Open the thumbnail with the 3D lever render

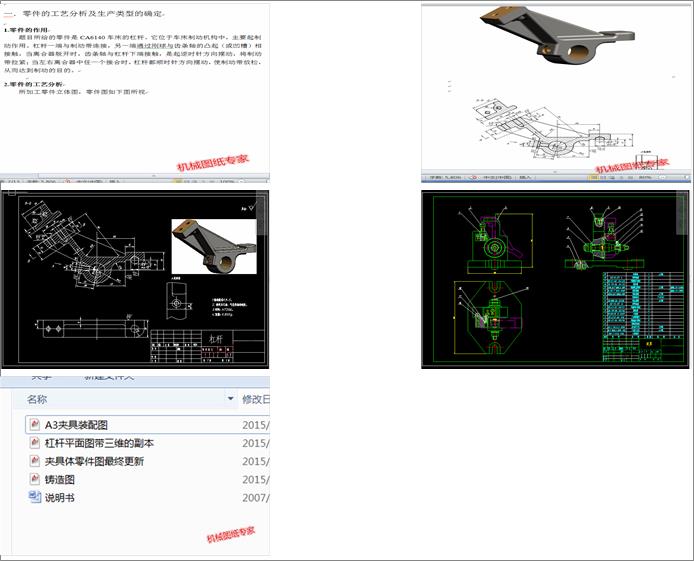(555, 93)
